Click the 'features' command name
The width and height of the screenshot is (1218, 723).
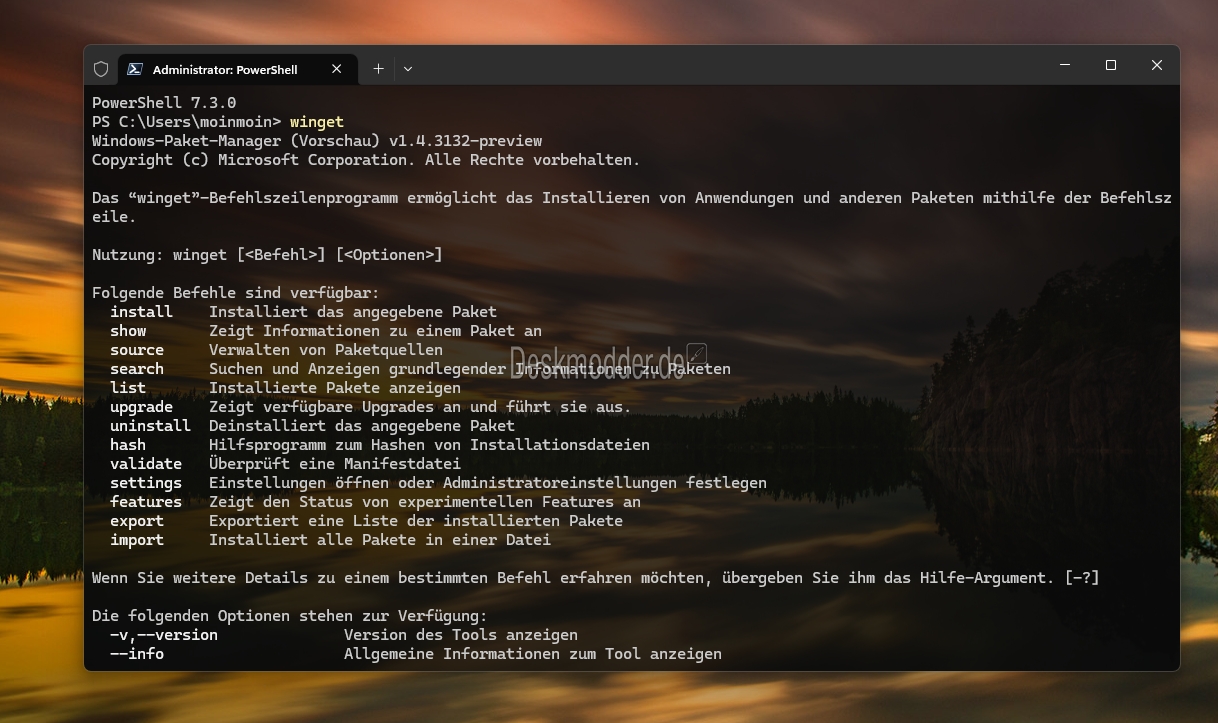[x=146, y=502]
